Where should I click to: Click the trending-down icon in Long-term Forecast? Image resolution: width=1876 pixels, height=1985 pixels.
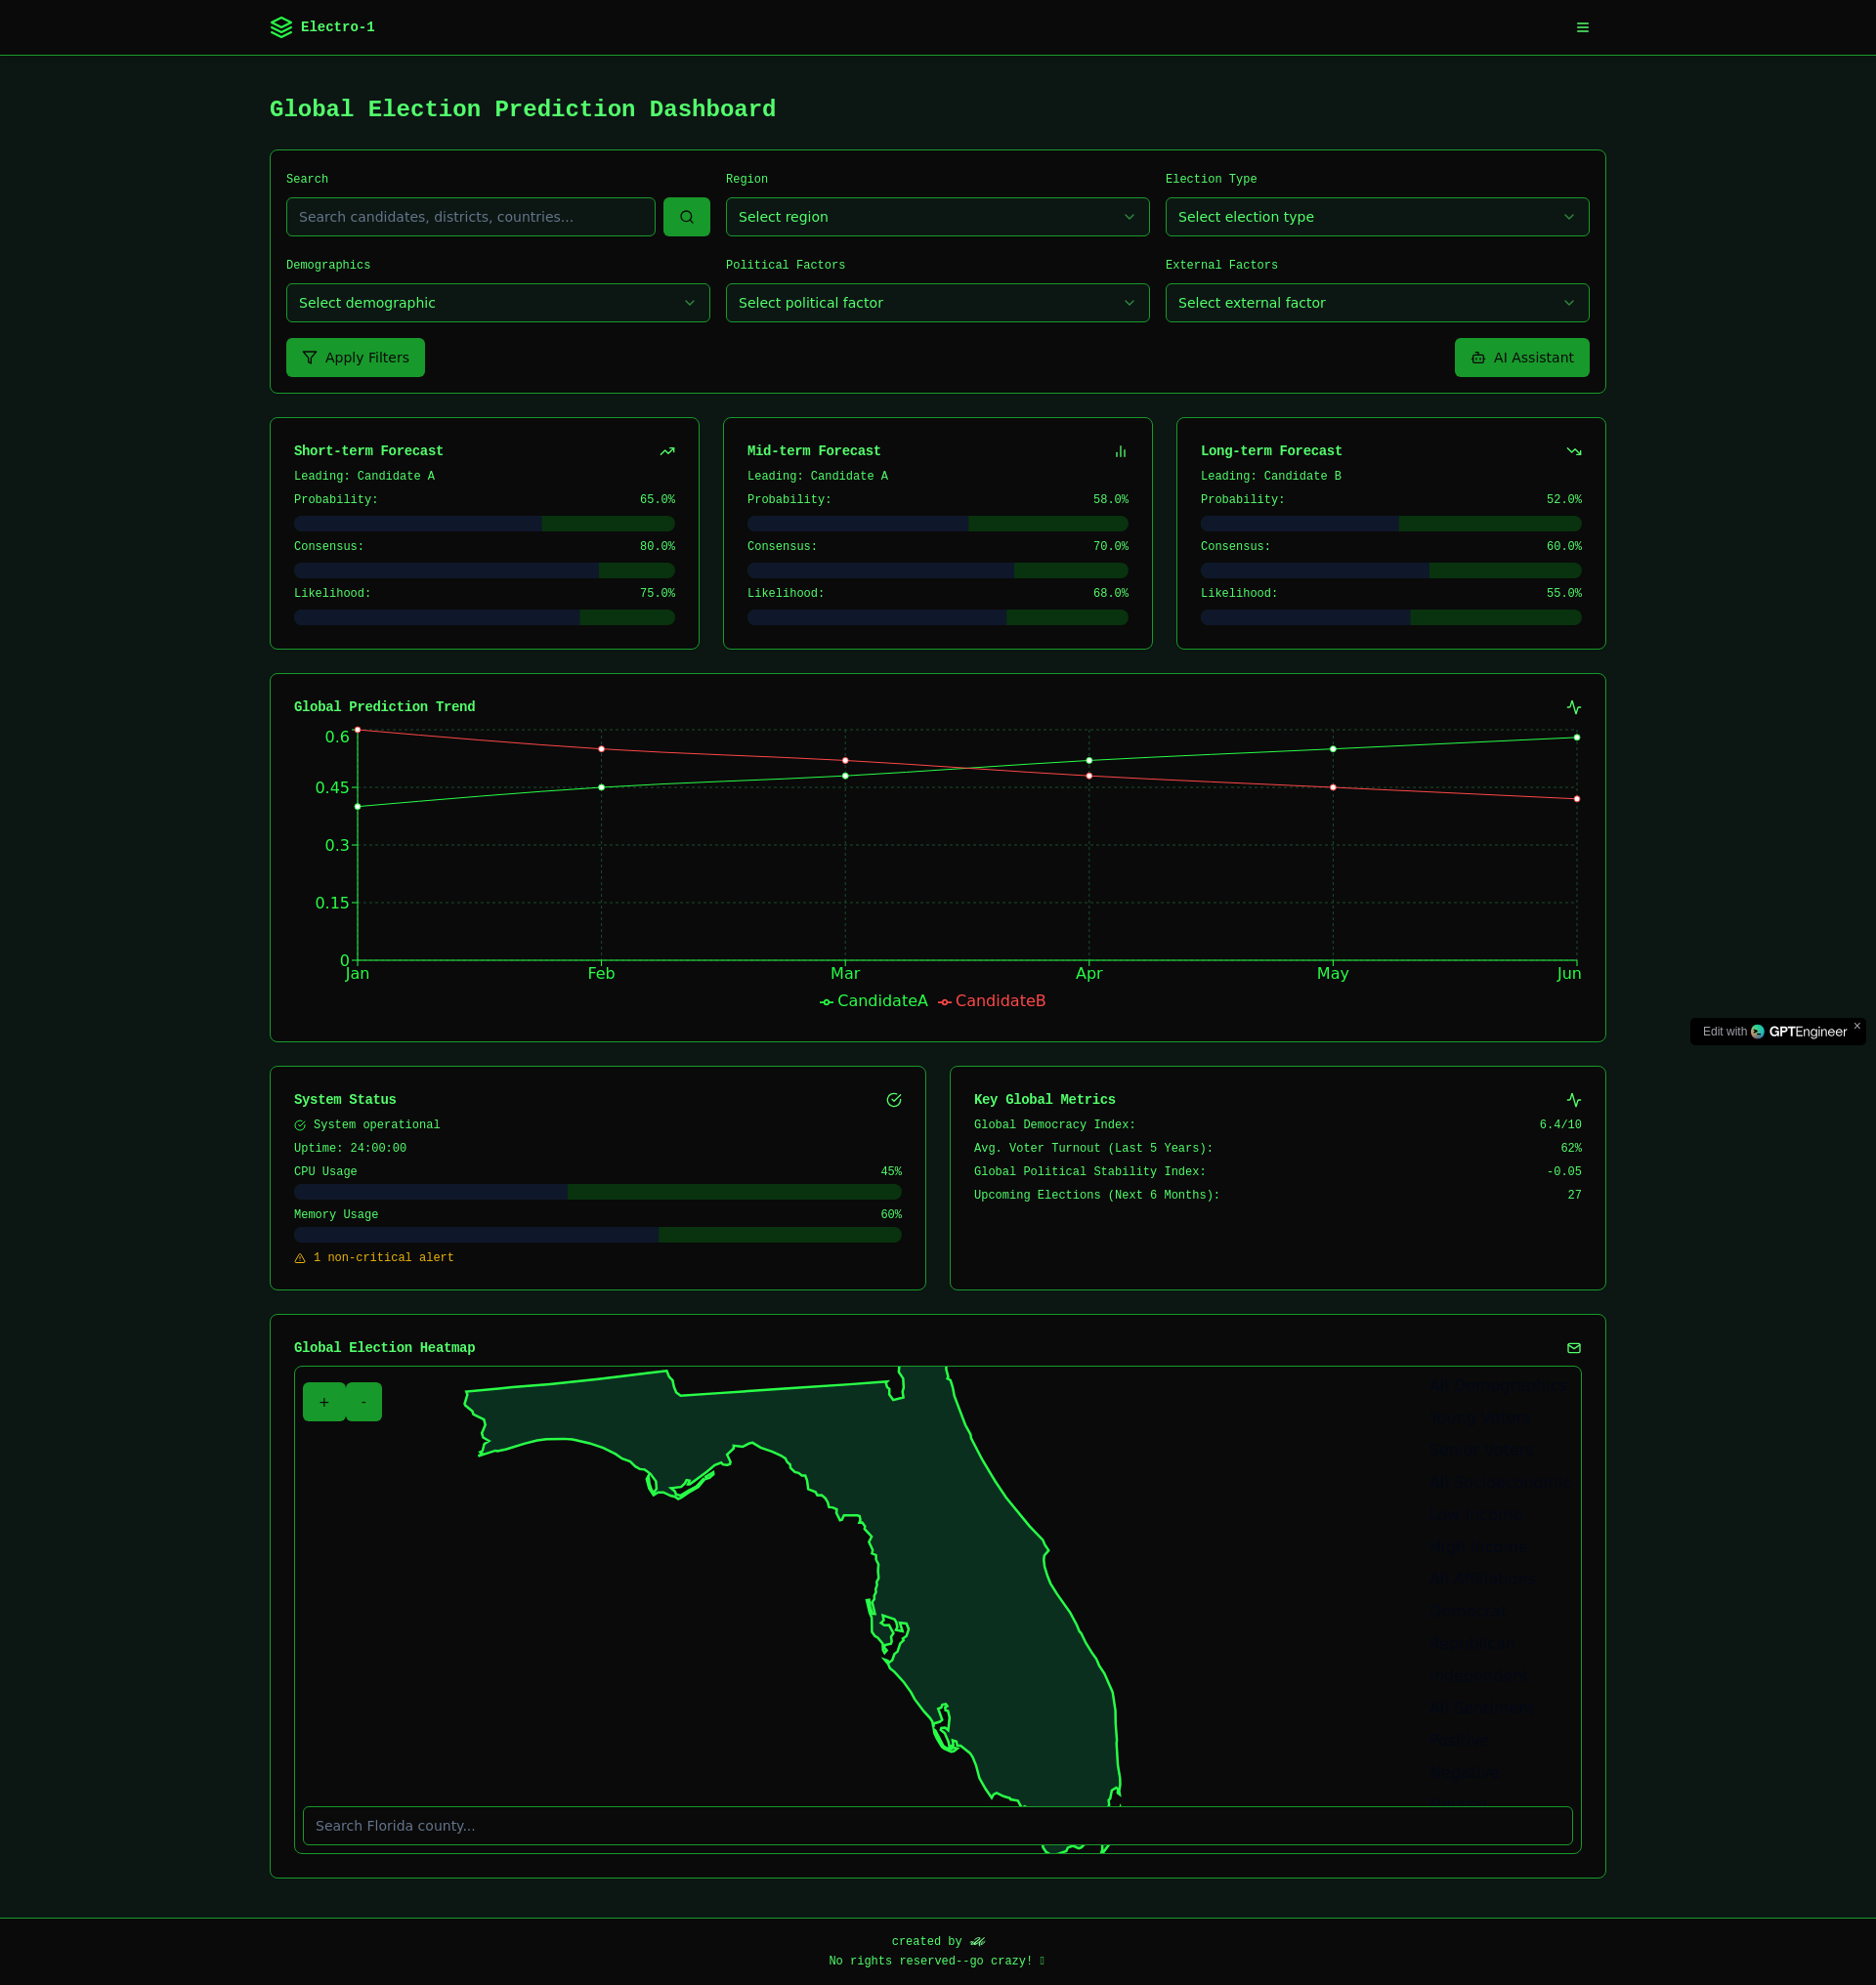point(1574,452)
